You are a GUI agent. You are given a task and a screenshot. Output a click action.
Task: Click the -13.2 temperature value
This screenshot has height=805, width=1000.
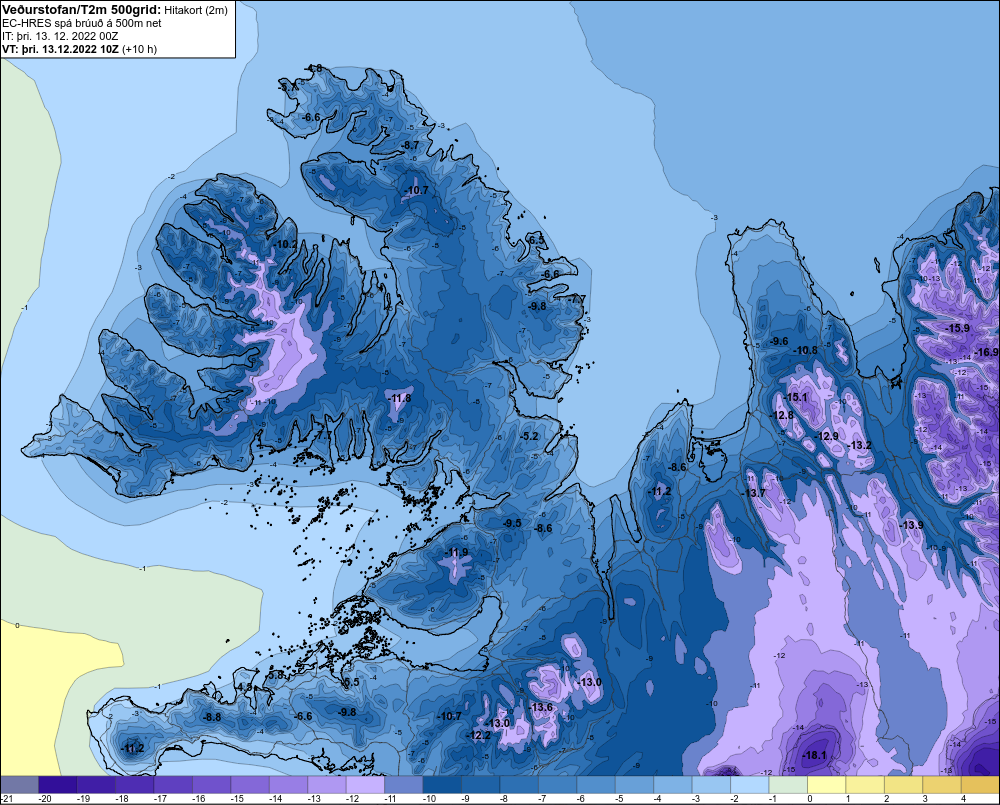pos(860,445)
